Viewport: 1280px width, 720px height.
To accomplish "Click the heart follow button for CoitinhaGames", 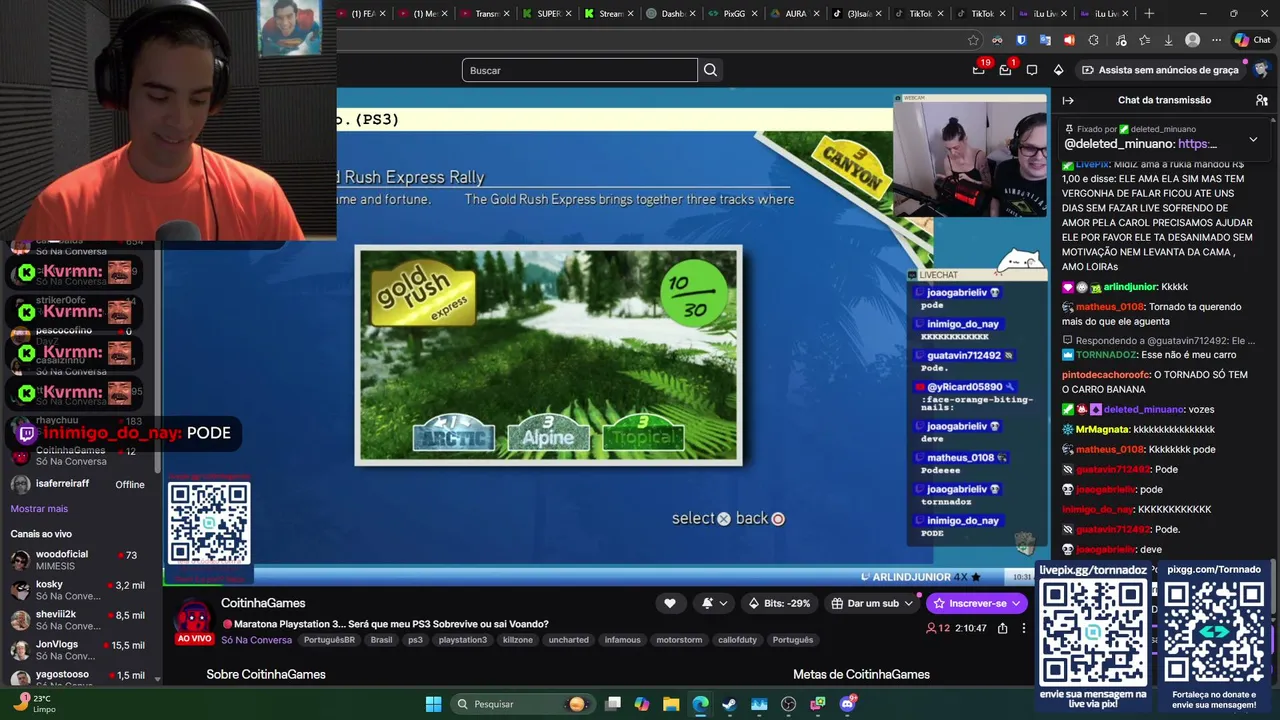I will coord(670,603).
